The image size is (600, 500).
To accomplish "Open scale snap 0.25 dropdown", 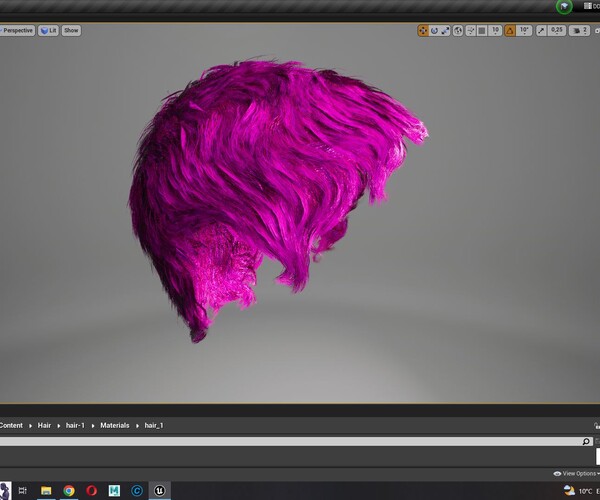I will click(556, 31).
